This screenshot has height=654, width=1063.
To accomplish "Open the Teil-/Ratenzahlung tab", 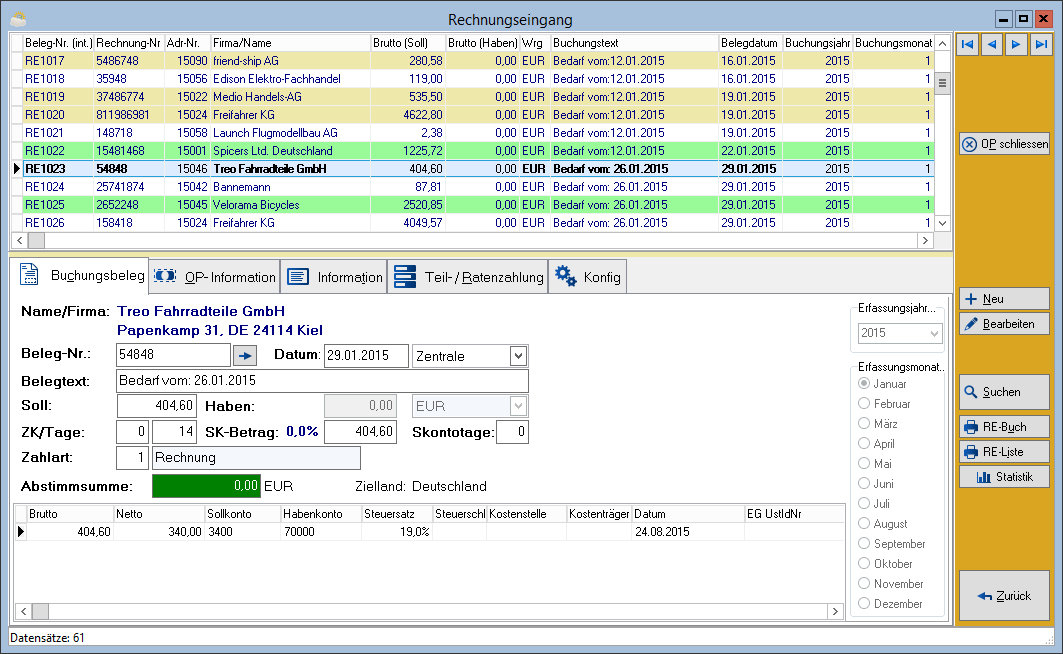I will coord(468,277).
